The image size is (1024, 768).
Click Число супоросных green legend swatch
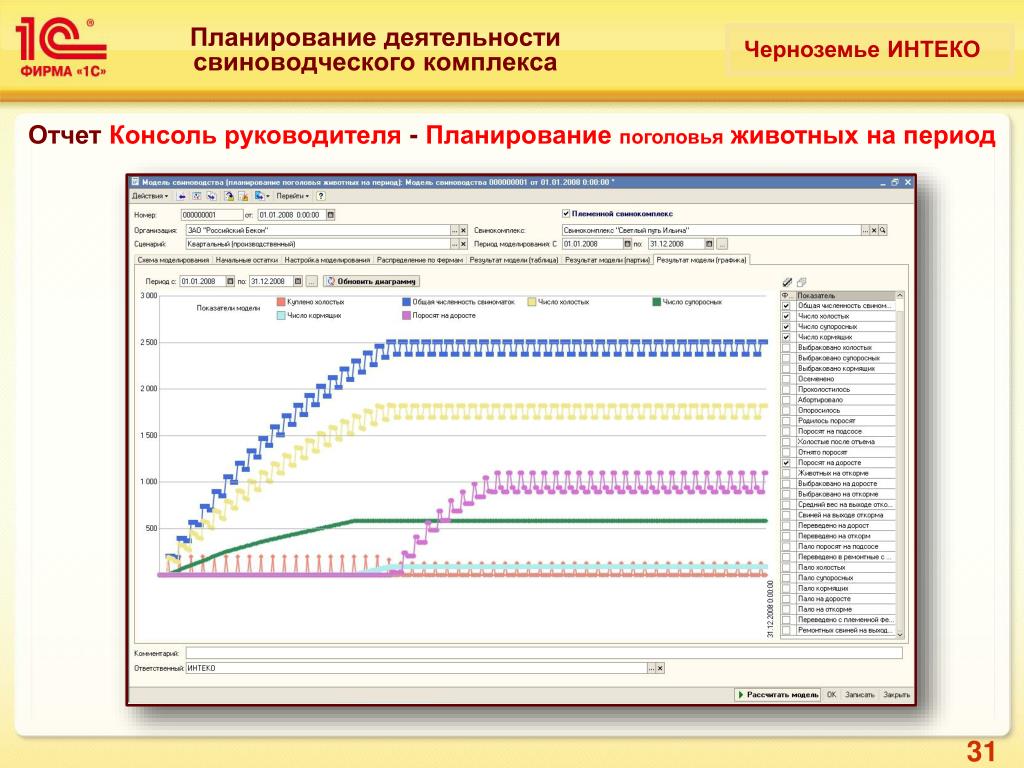pyautogui.click(x=656, y=302)
